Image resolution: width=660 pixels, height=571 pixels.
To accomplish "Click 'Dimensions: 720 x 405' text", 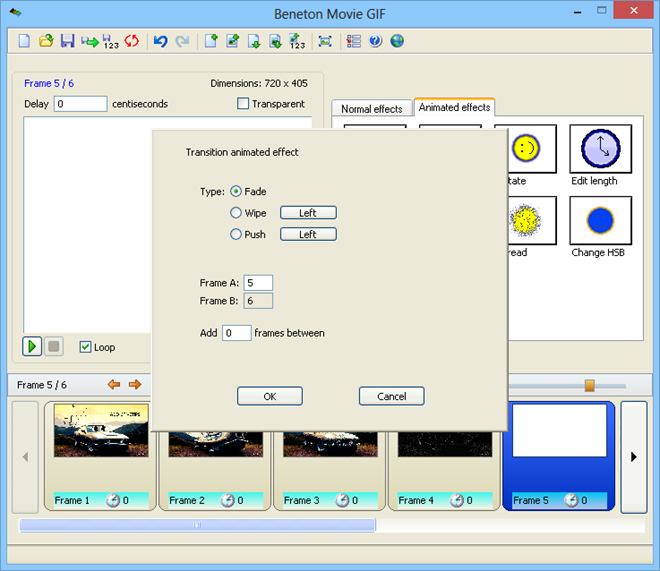I will pyautogui.click(x=259, y=83).
